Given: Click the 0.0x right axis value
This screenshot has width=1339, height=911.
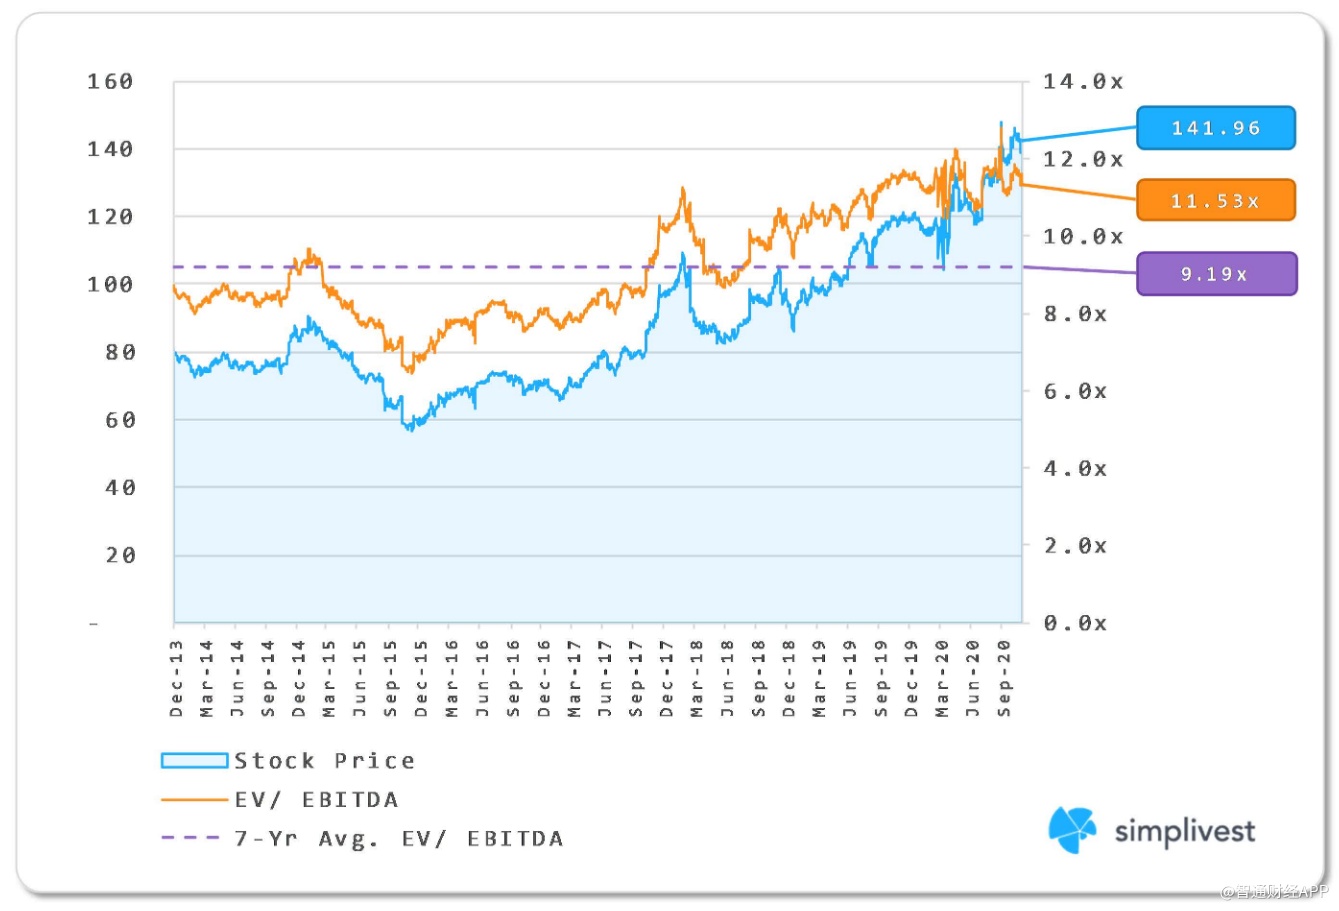Looking at the screenshot, I should tap(1075, 624).
